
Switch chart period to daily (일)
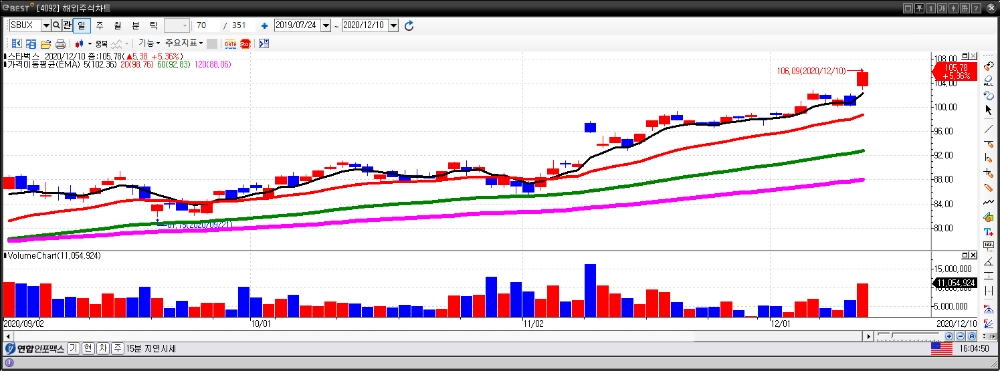pyautogui.click(x=81, y=25)
